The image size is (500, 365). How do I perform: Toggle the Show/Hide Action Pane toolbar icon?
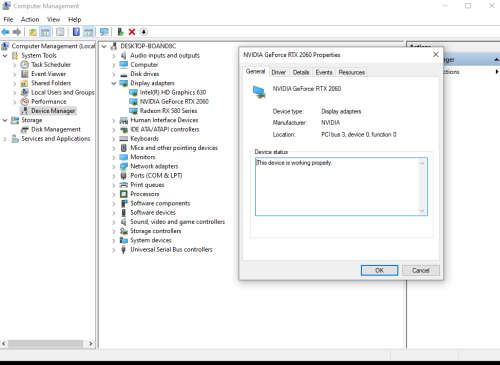tap(88, 32)
